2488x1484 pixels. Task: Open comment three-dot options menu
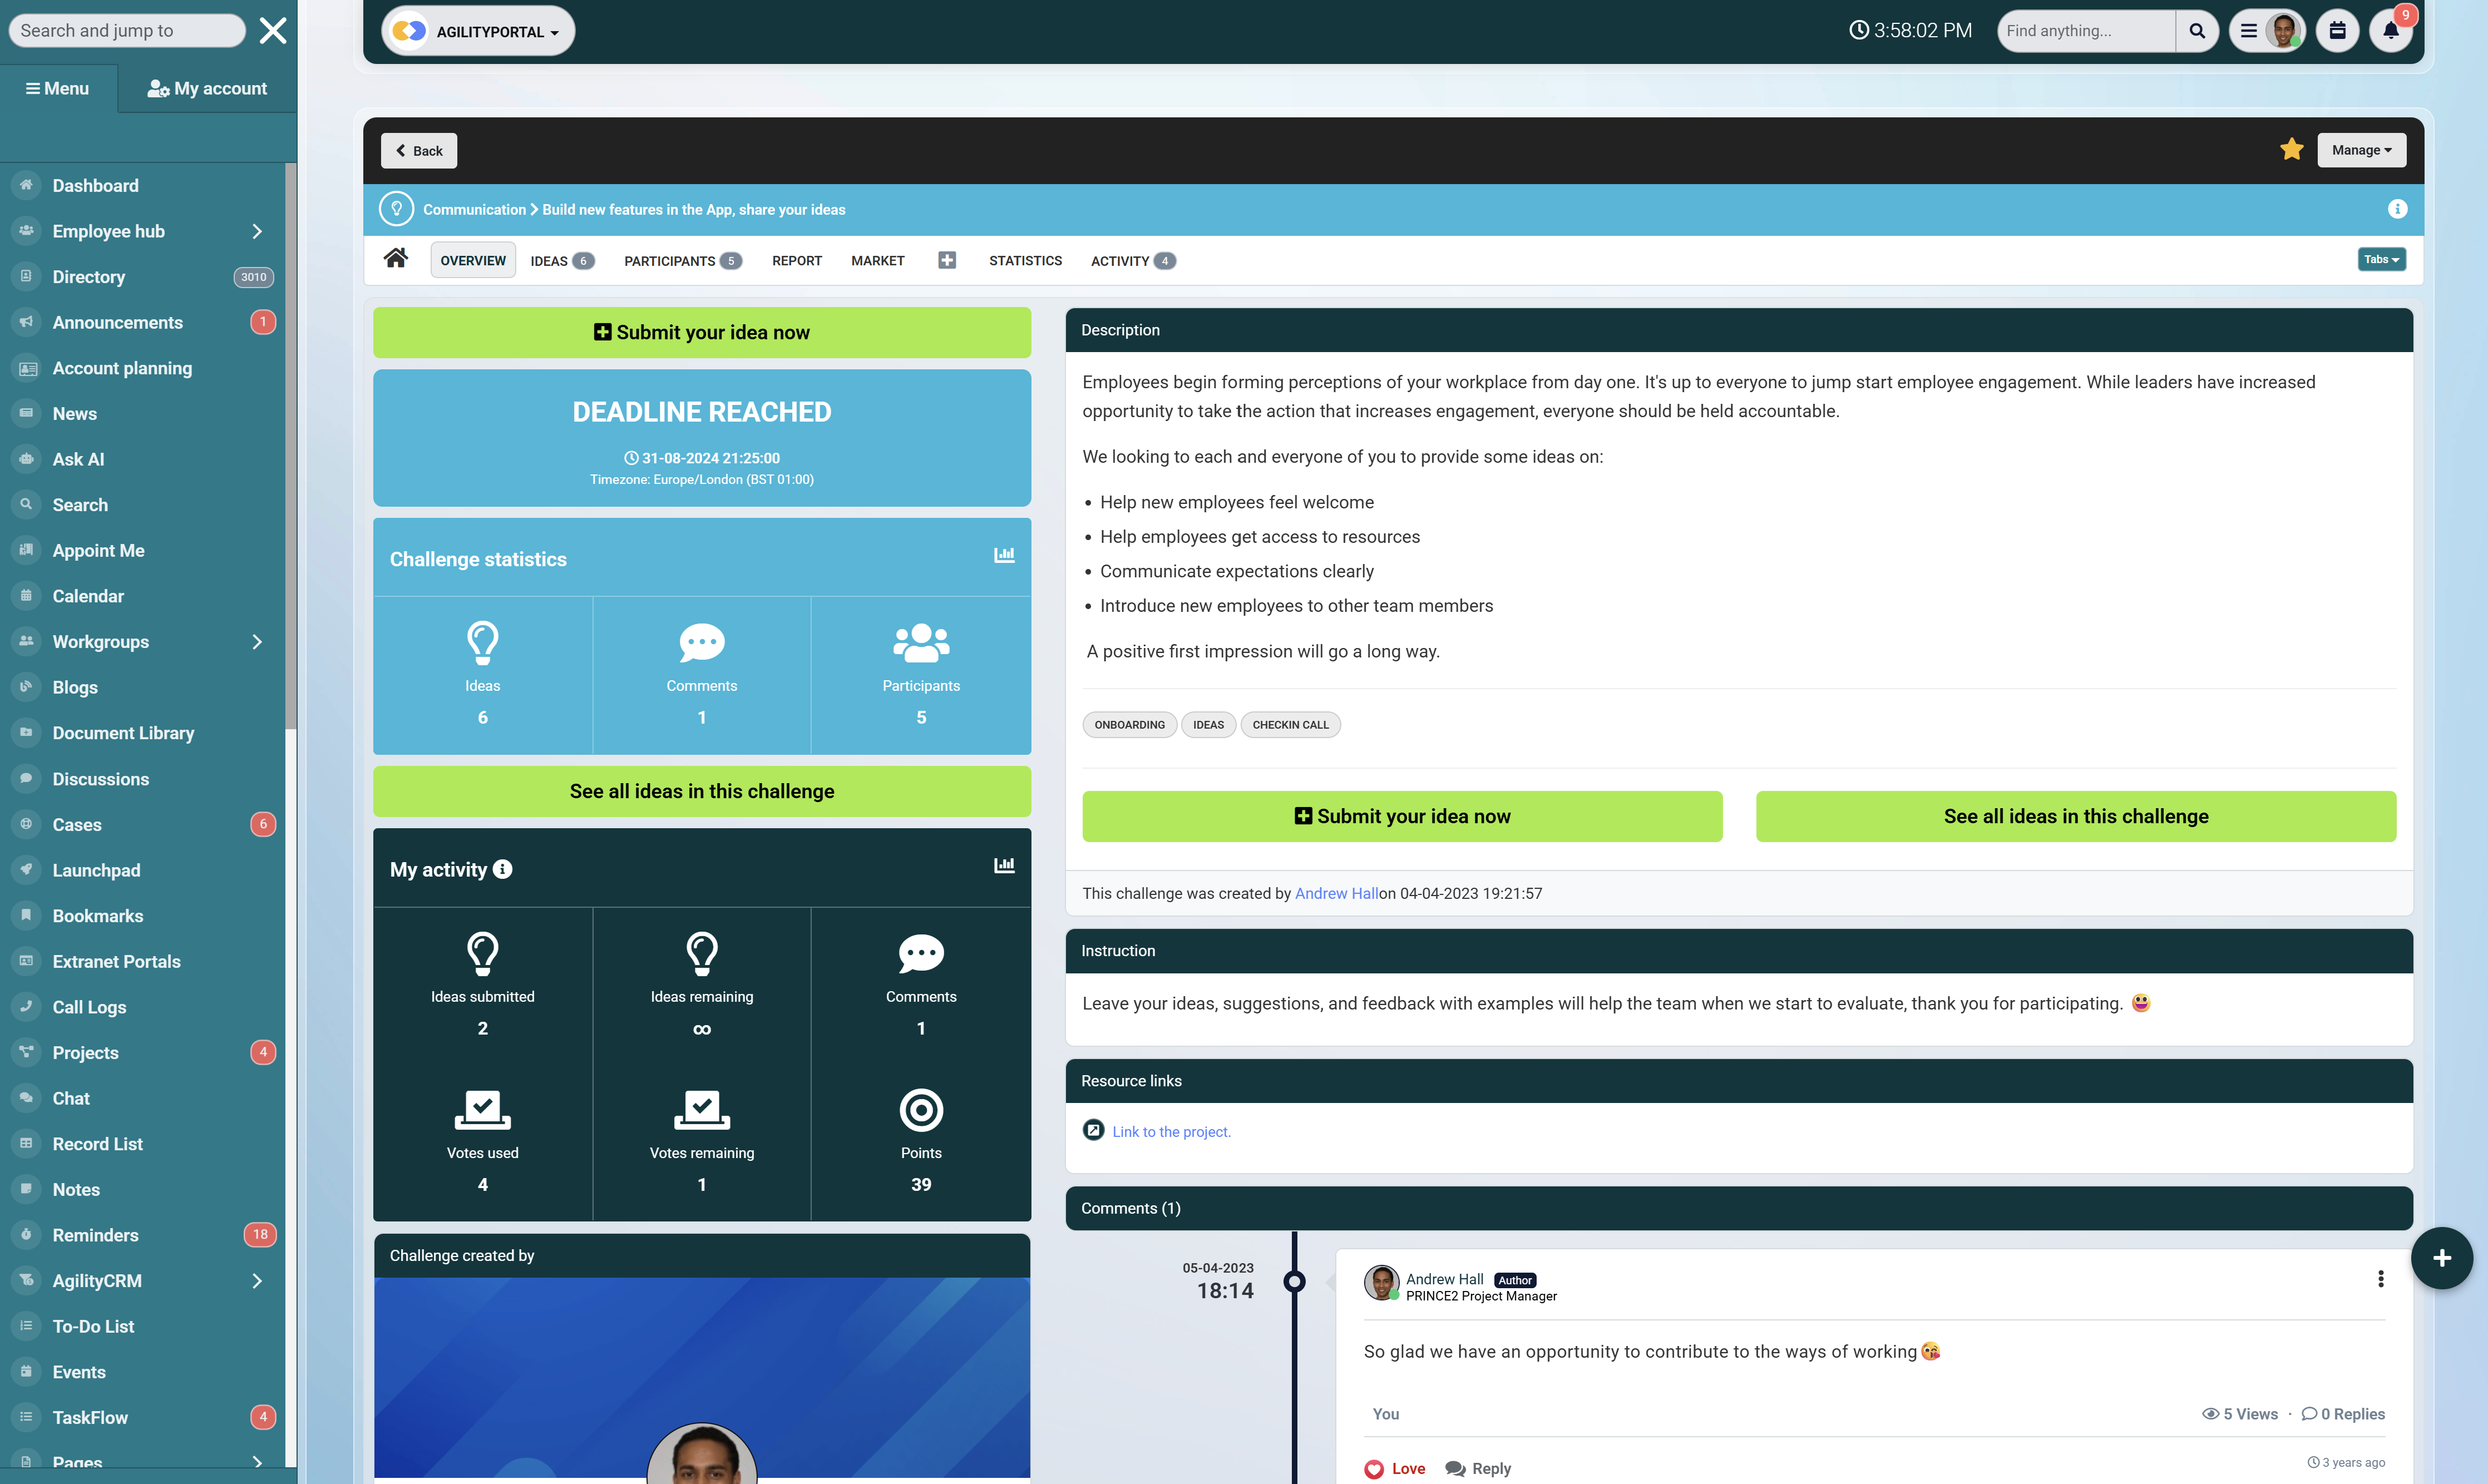click(x=2380, y=1279)
